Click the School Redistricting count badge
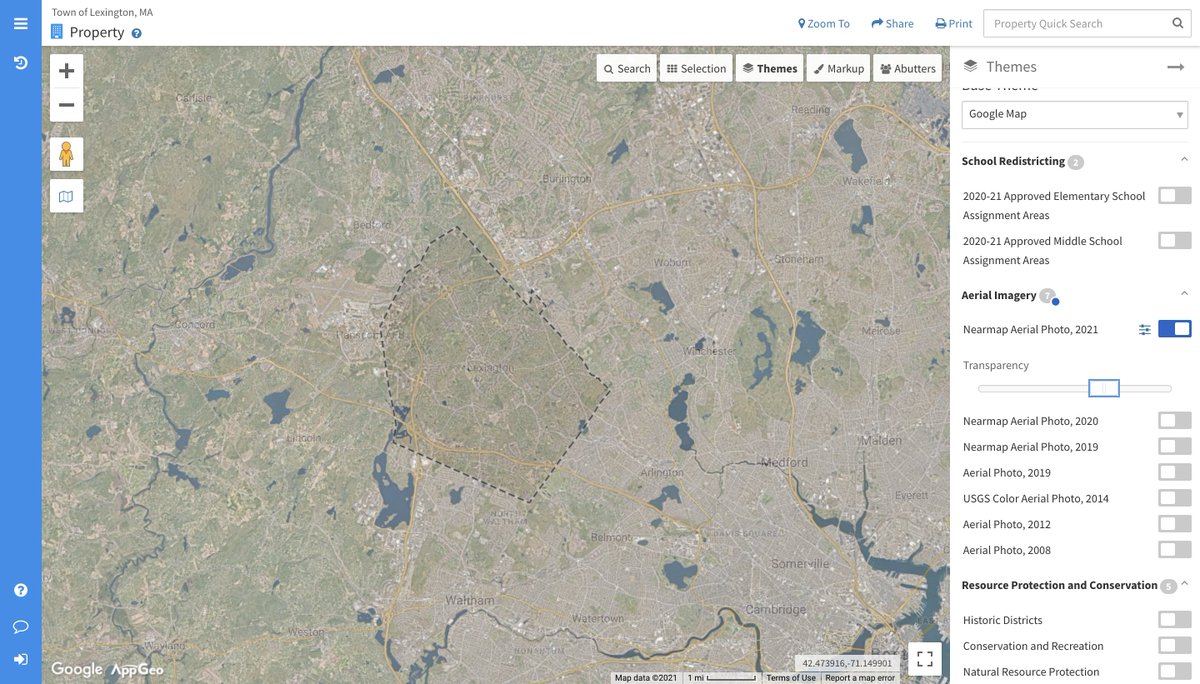Viewport: 1200px width, 684px height. tap(1075, 162)
